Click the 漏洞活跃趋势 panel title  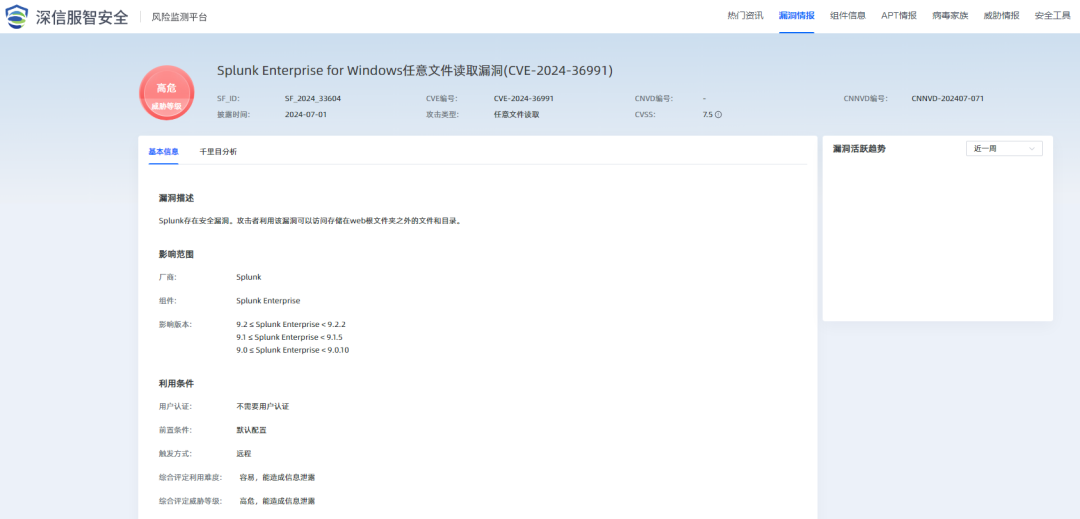pos(860,149)
